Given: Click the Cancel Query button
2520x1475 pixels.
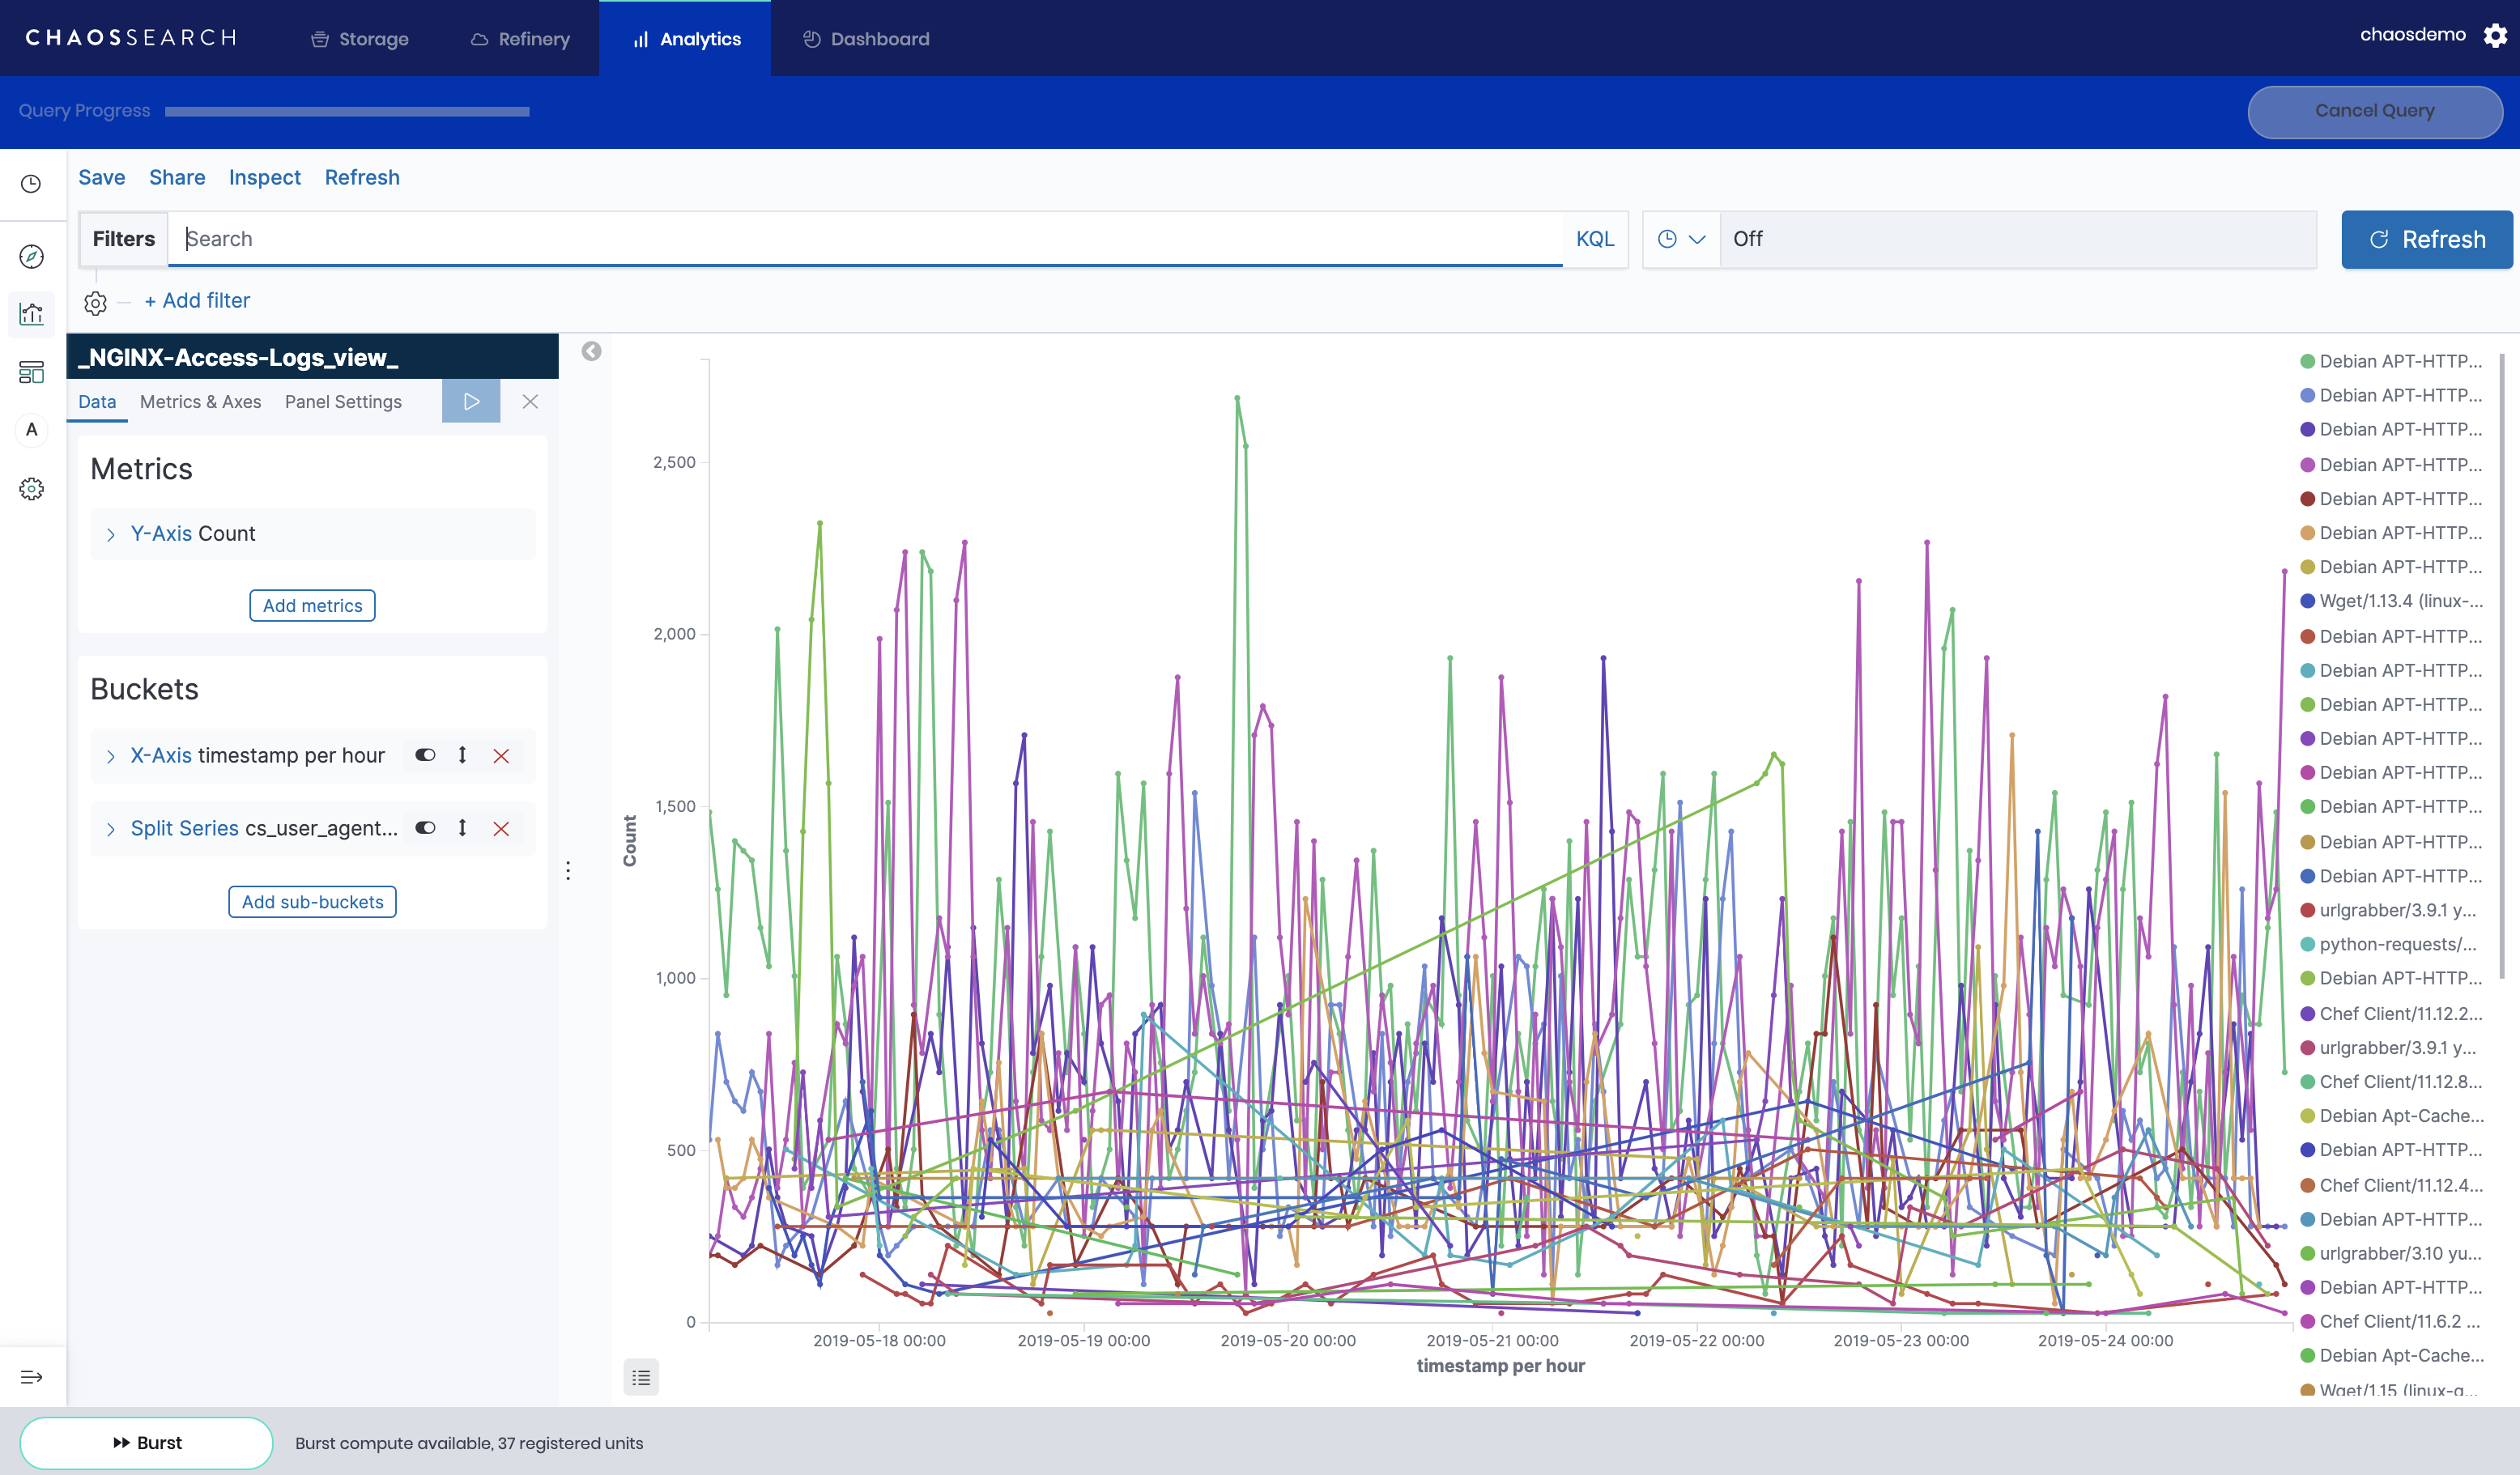Looking at the screenshot, I should click(x=2374, y=111).
